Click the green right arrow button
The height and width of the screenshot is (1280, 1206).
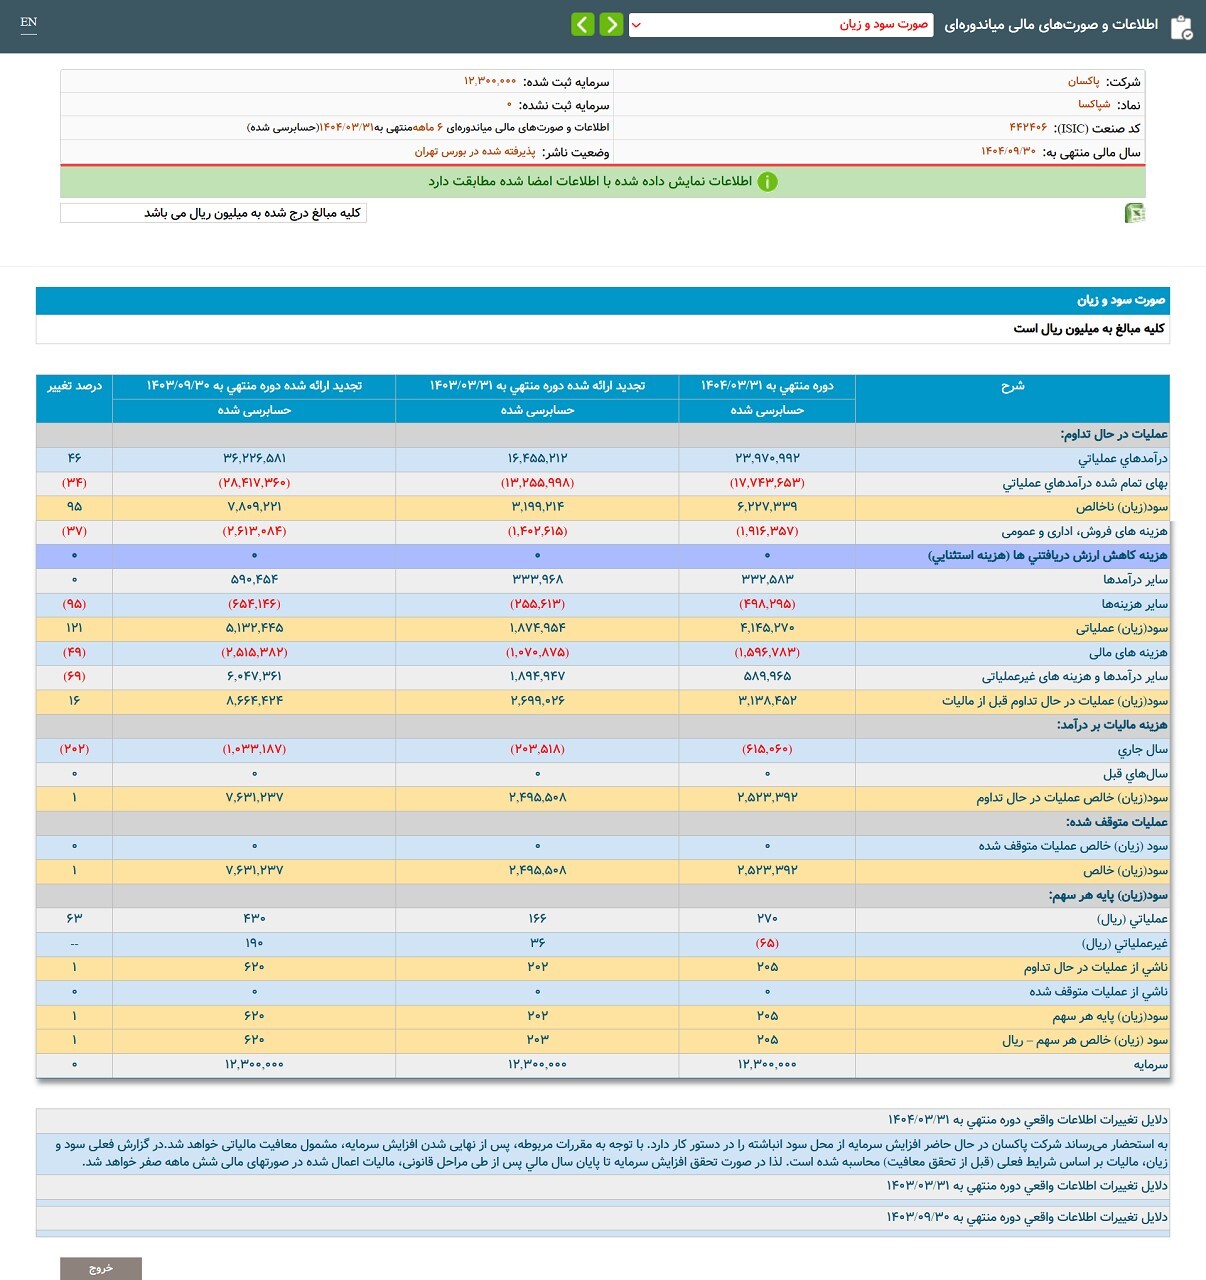pyautogui.click(x=611, y=25)
